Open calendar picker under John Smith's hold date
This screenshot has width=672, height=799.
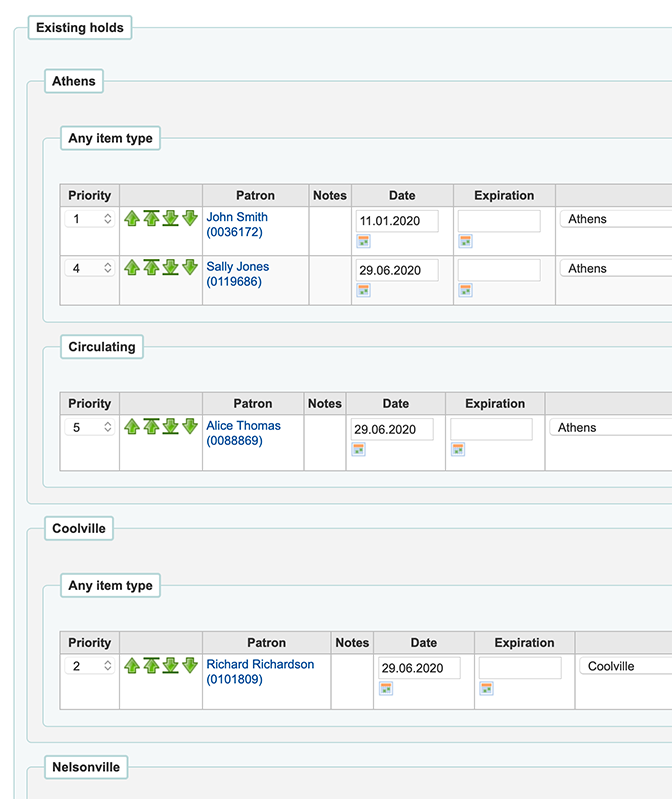pos(364,241)
